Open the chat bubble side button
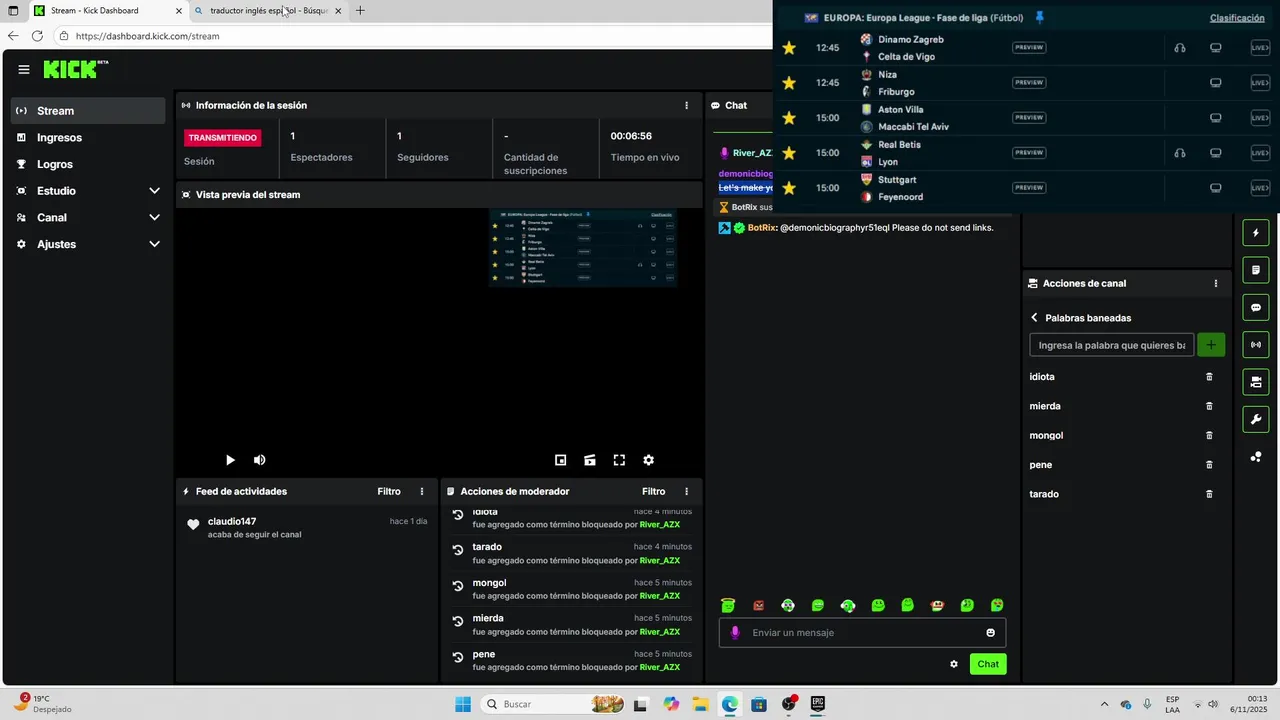The height and width of the screenshot is (720, 1280). (x=1256, y=307)
